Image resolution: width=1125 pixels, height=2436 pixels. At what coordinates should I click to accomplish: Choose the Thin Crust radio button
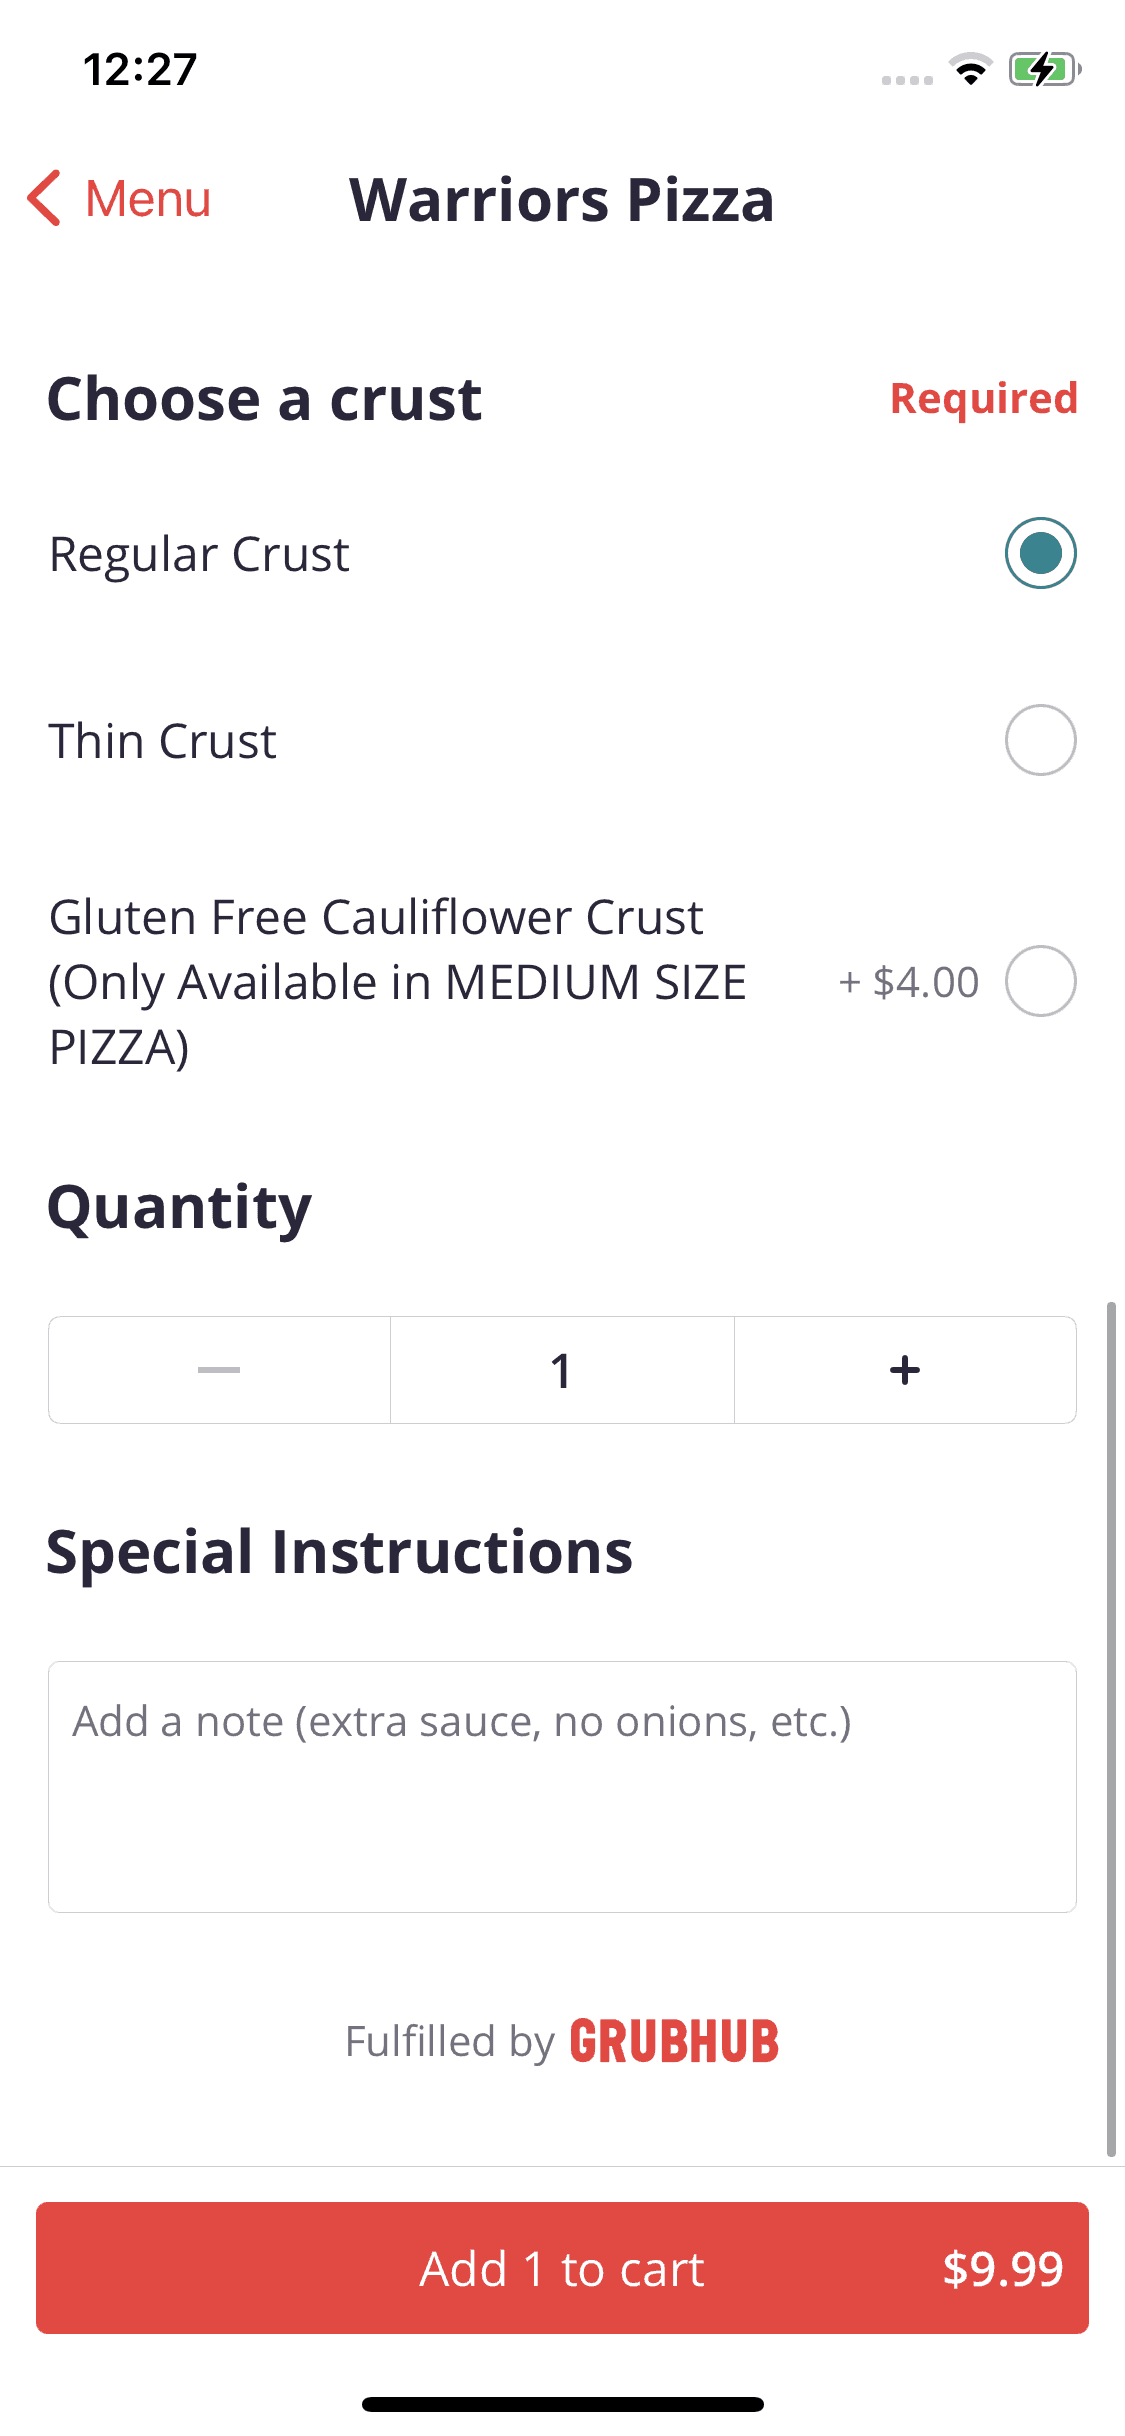pyautogui.click(x=1040, y=741)
